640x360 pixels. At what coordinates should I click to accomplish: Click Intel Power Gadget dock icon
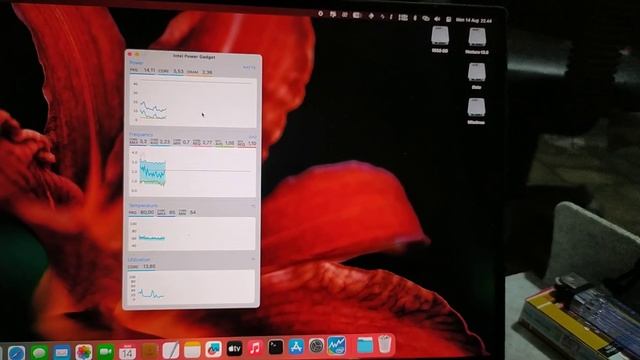coord(337,346)
